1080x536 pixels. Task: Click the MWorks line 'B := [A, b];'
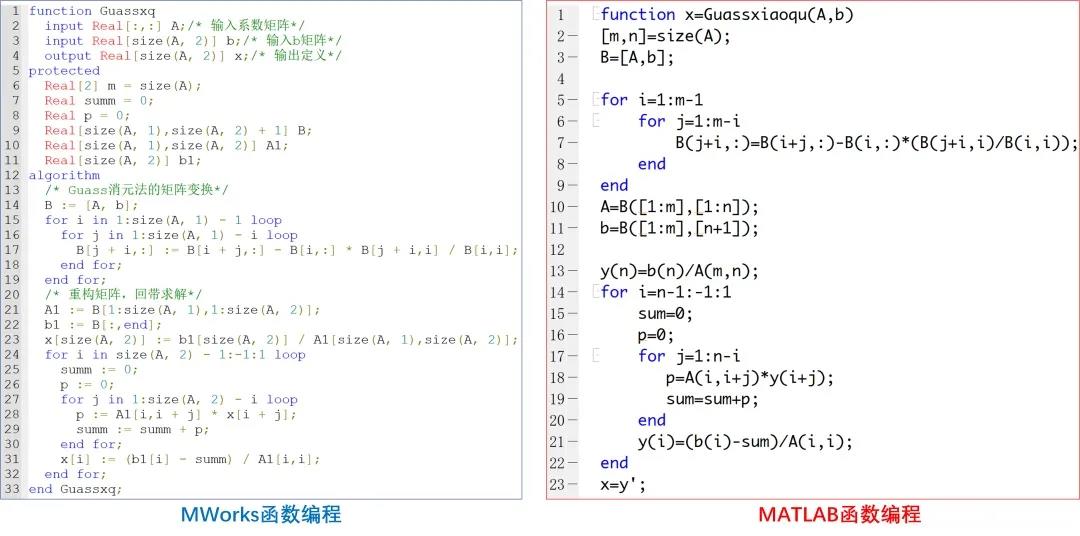click(92, 205)
